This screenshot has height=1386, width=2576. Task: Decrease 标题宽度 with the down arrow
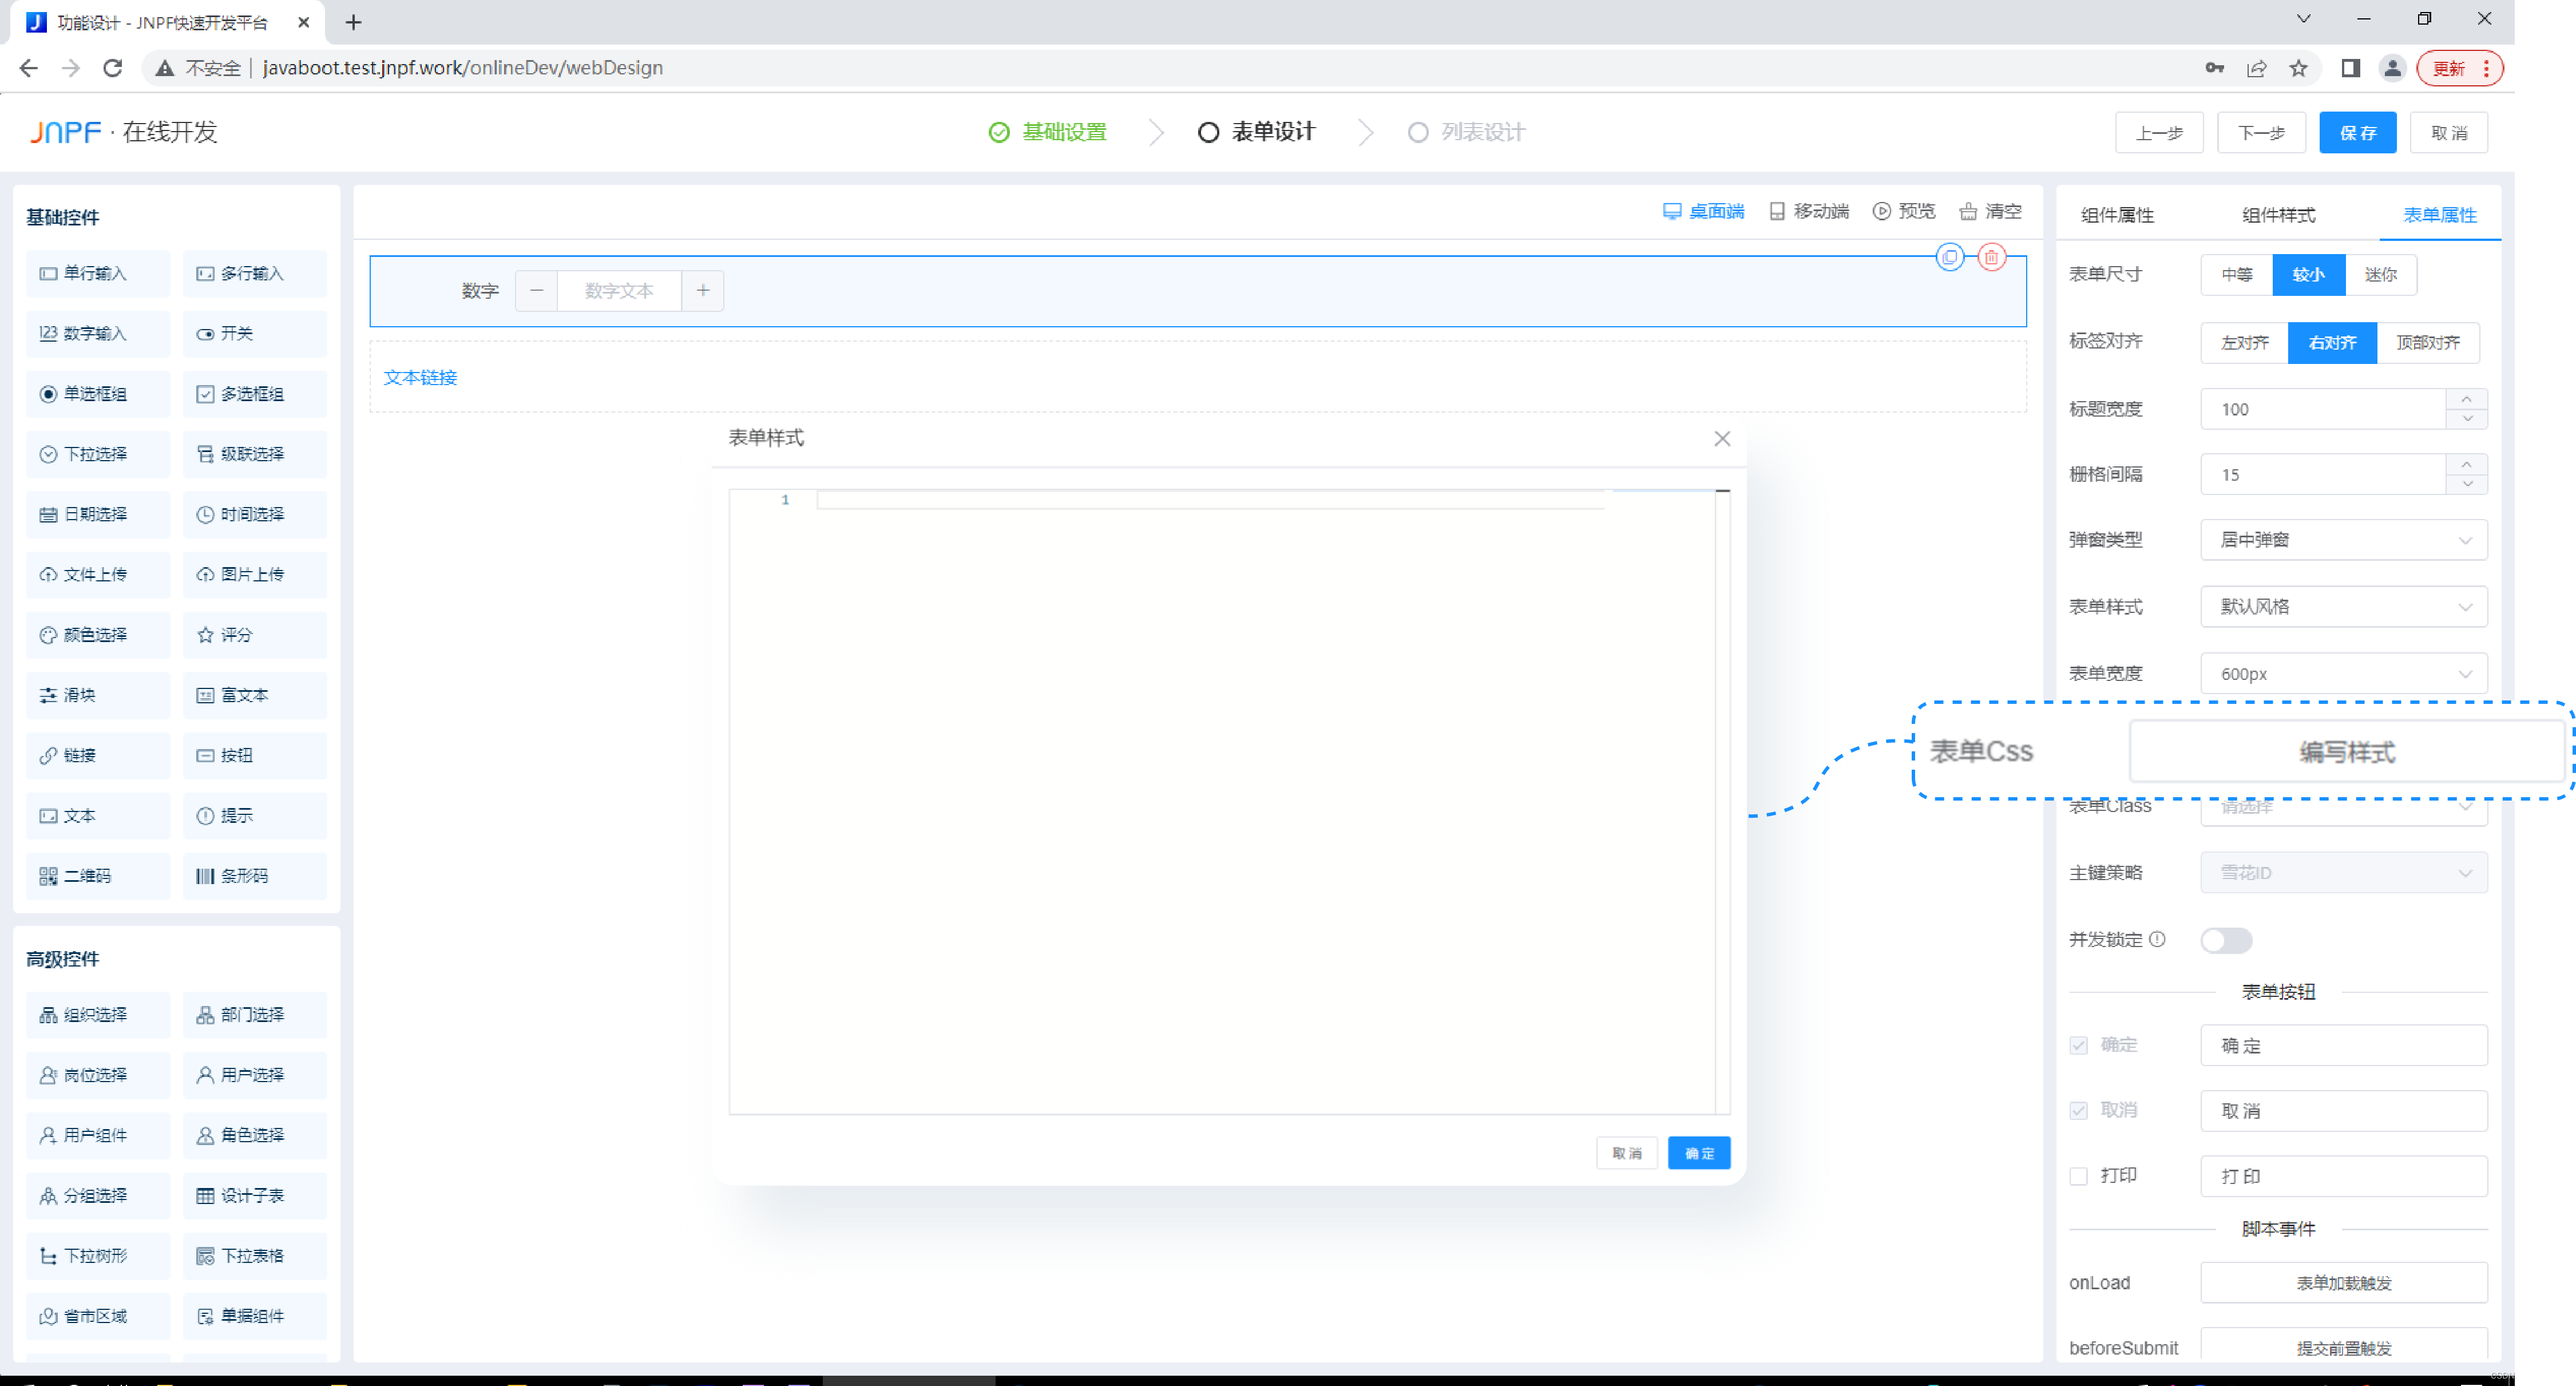tap(2467, 419)
